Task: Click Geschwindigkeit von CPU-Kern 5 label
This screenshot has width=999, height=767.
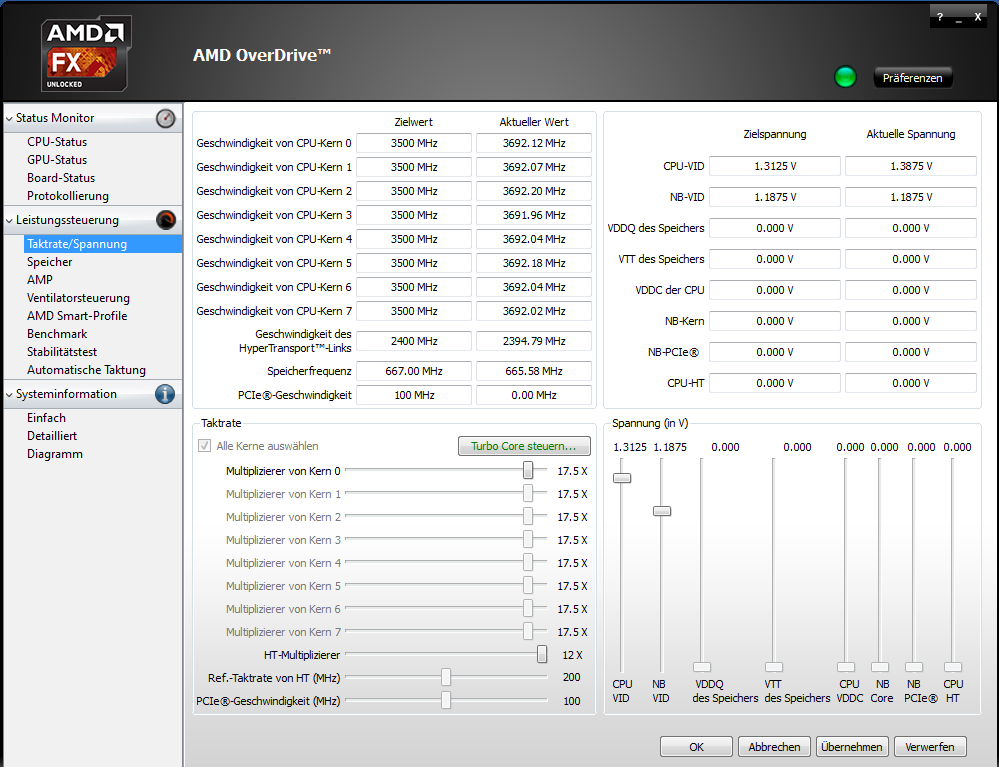Action: (274, 263)
